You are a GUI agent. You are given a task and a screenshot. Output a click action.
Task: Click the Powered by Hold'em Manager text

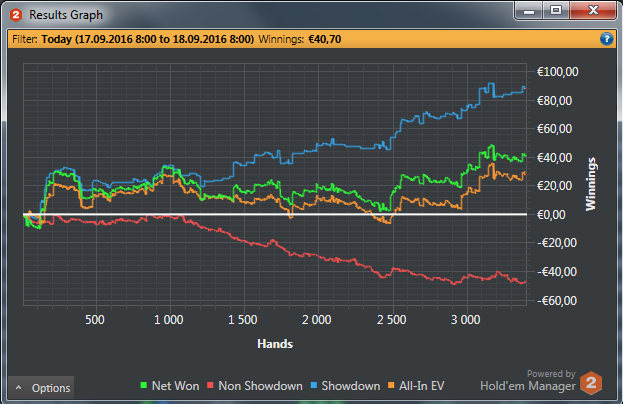click(528, 381)
